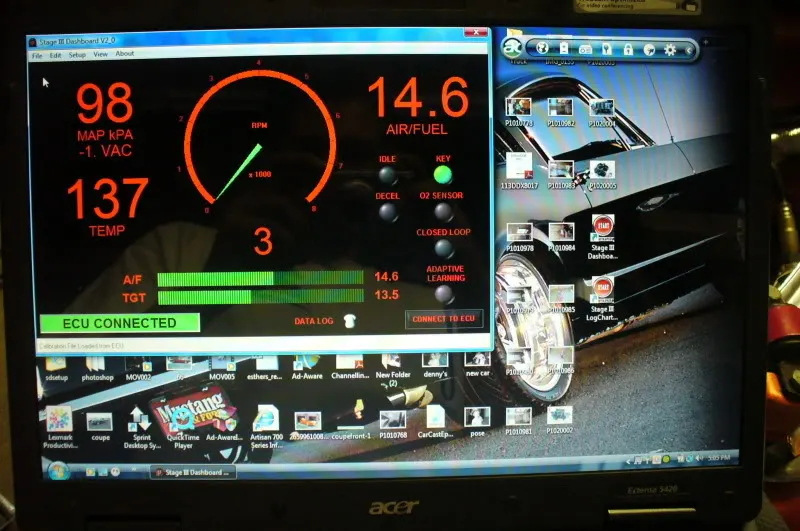Click the Windows Start orb

[59, 471]
